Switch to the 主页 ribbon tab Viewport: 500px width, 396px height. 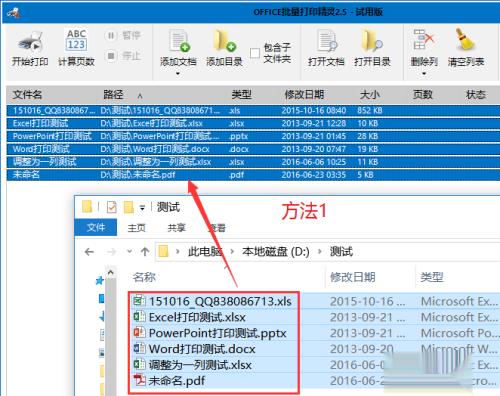(137, 228)
